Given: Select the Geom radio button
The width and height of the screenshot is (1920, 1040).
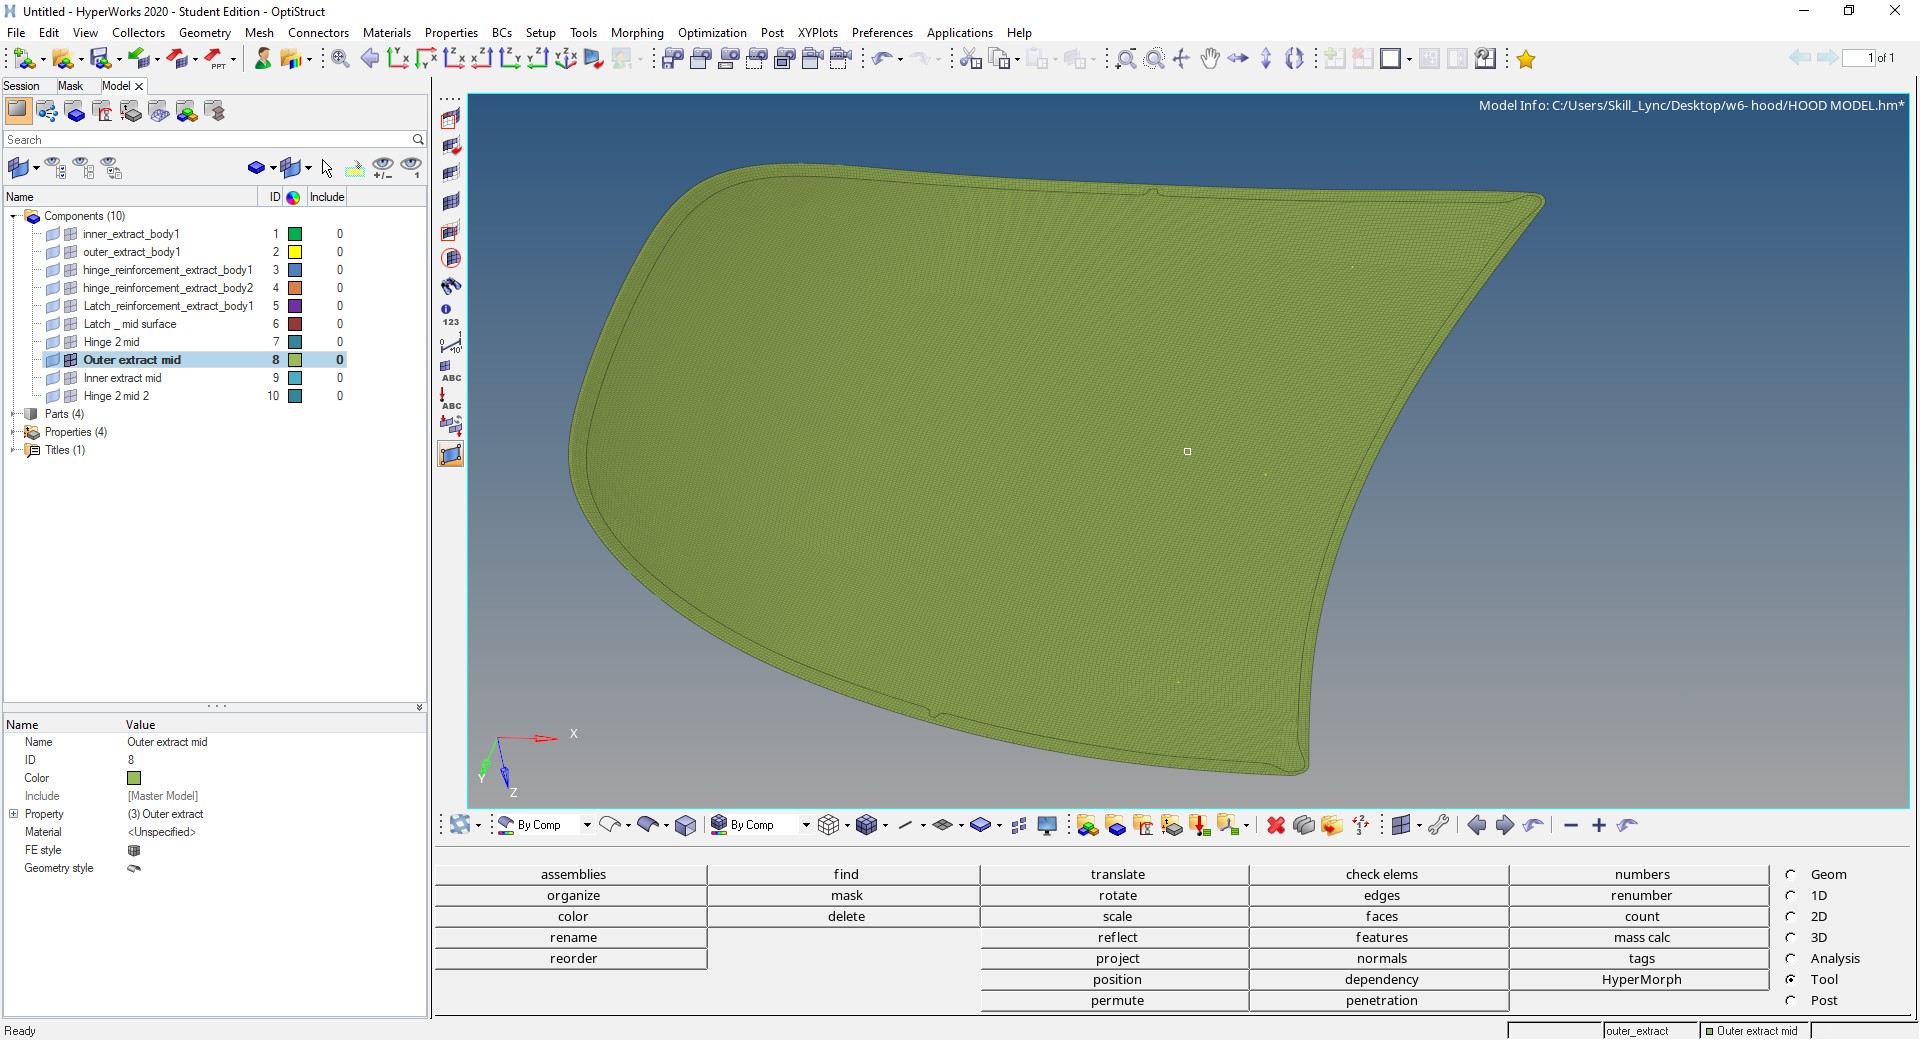Looking at the screenshot, I should [x=1791, y=874].
